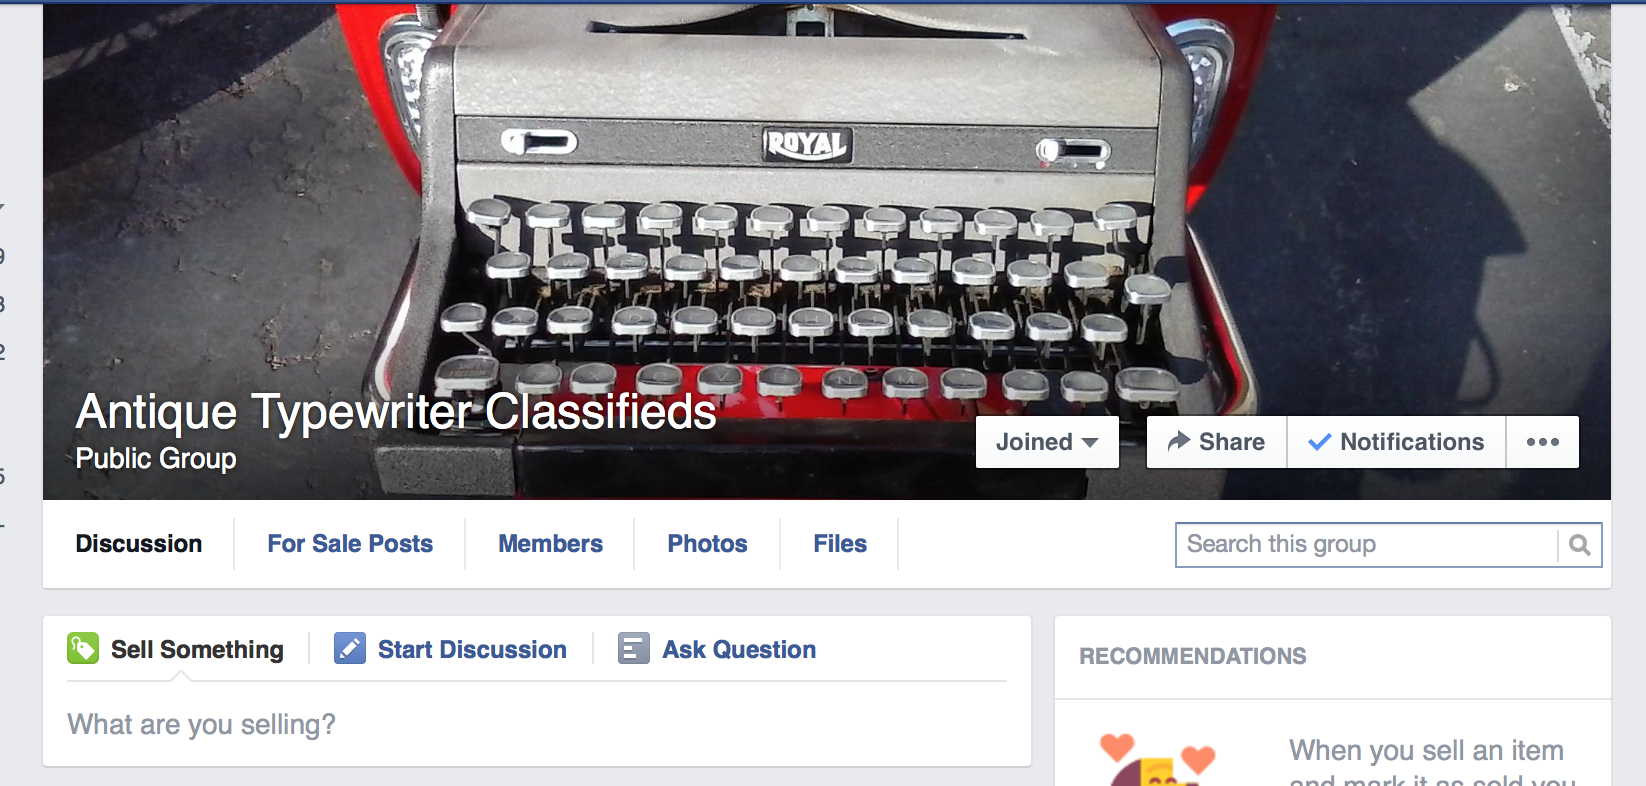Image resolution: width=1646 pixels, height=786 pixels.
Task: Click the Antique Typewriter Classifieds group title
Action: click(x=396, y=412)
